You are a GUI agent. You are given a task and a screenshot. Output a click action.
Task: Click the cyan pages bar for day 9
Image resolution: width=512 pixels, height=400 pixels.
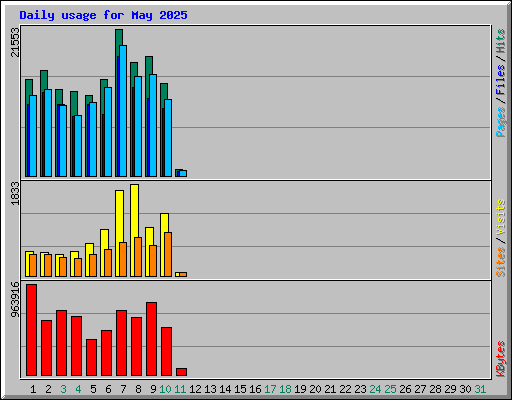[x=153, y=125]
